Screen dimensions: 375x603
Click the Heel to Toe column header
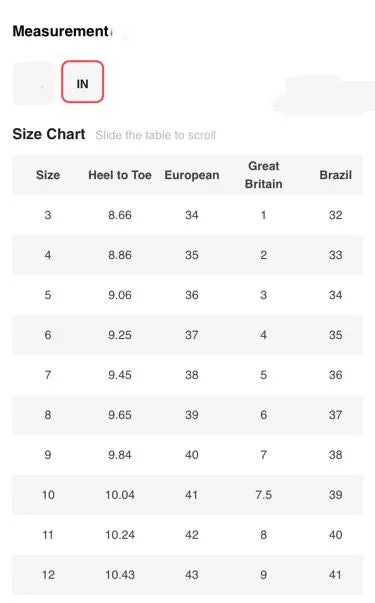coord(120,175)
